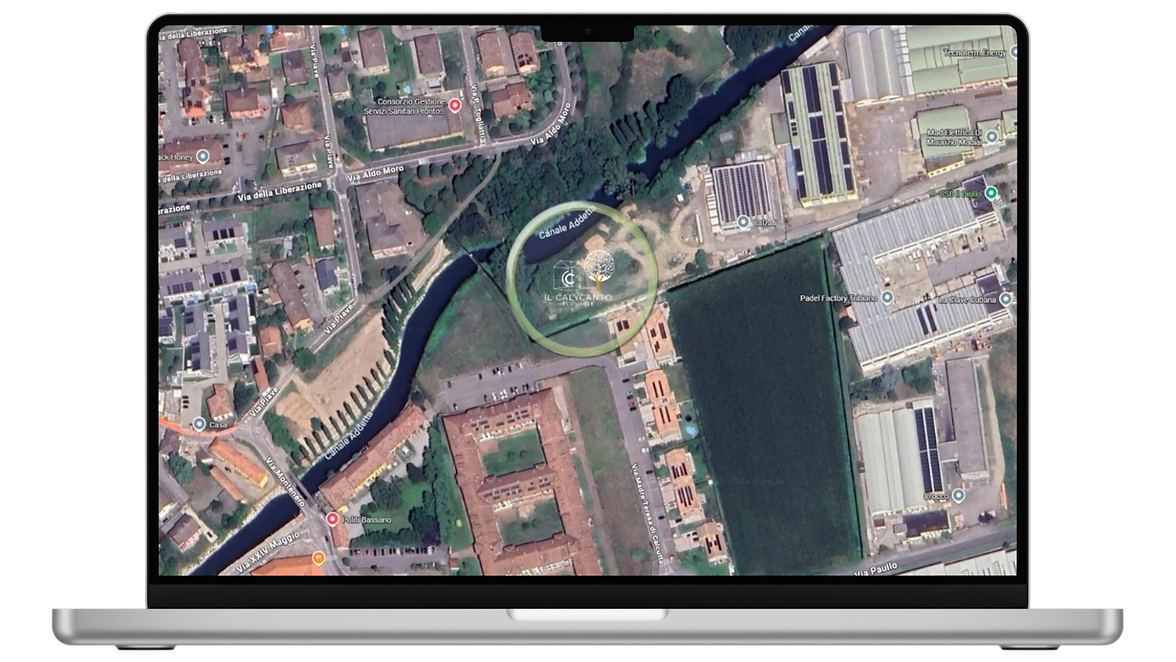Image resolution: width=1176 pixels, height=662 pixels.
Task: Click the Via Madre Teresa di Calcutta label
Action: [647, 514]
